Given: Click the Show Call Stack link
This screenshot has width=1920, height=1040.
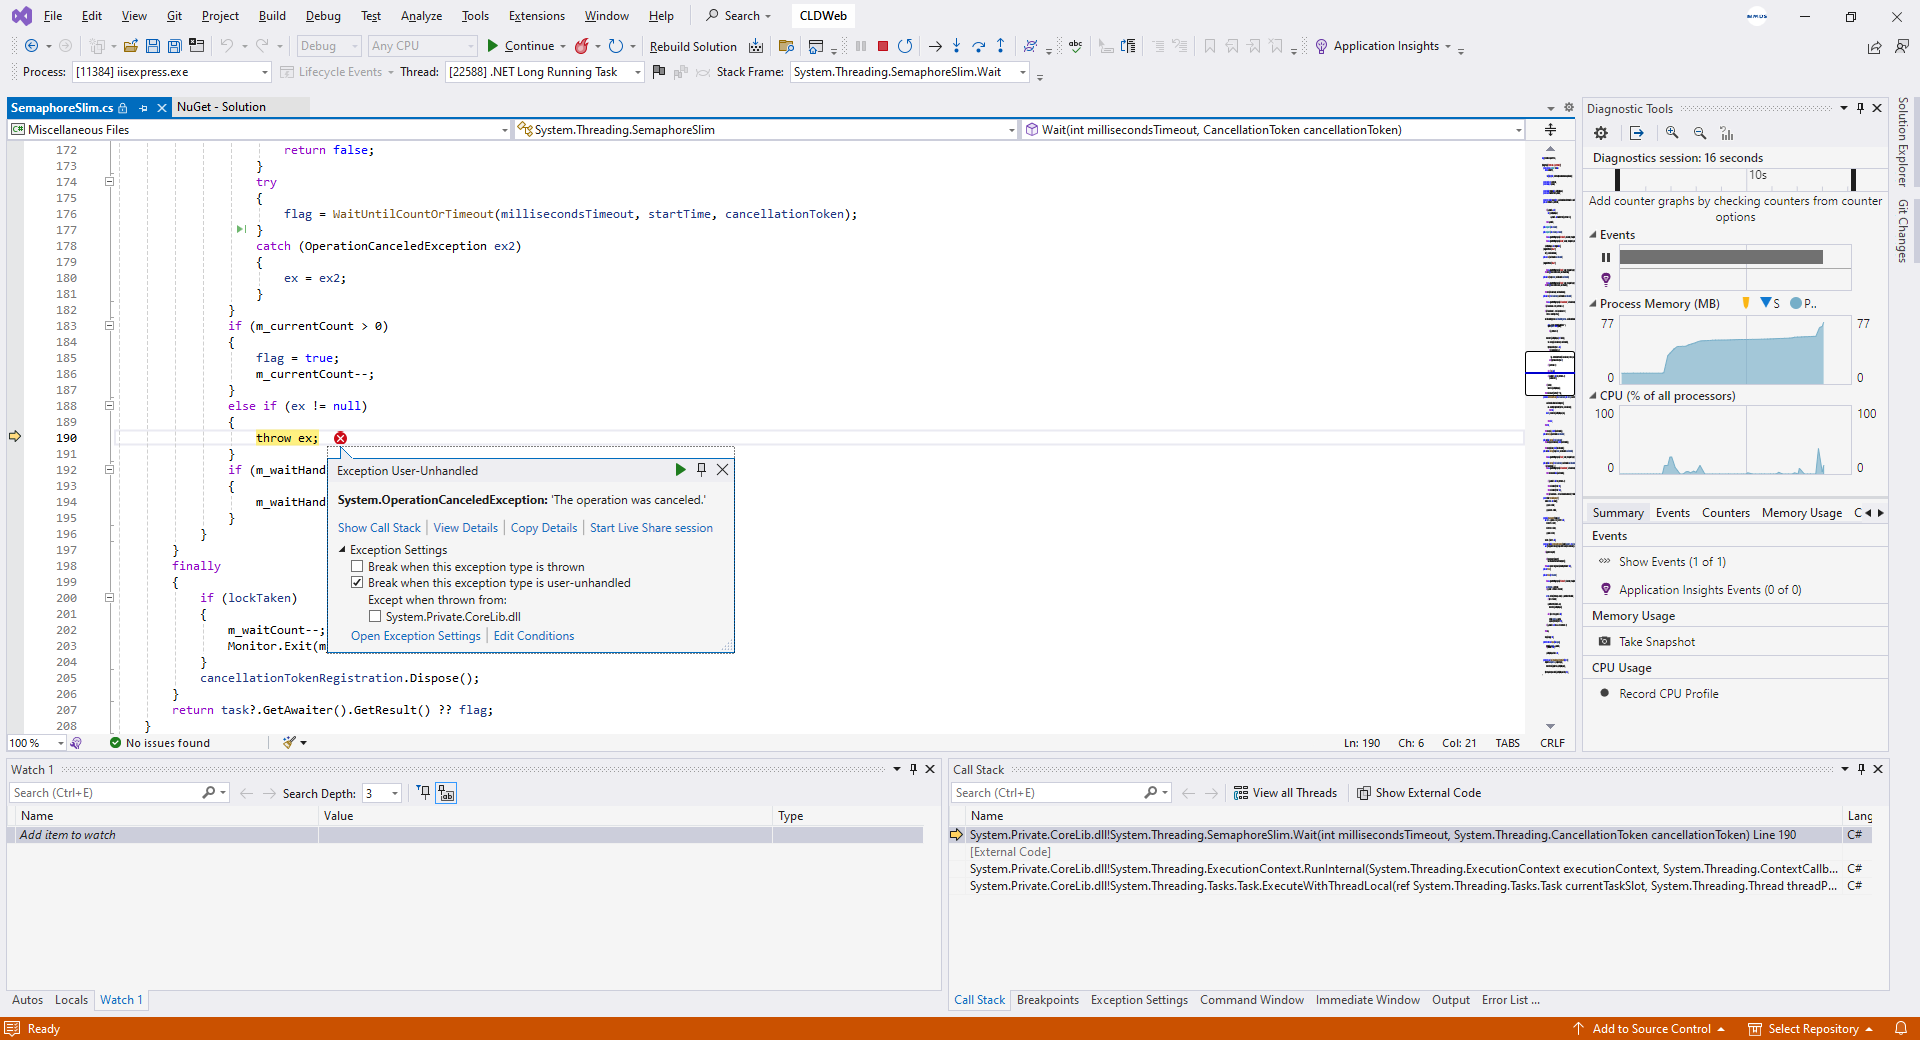Looking at the screenshot, I should click(379, 528).
